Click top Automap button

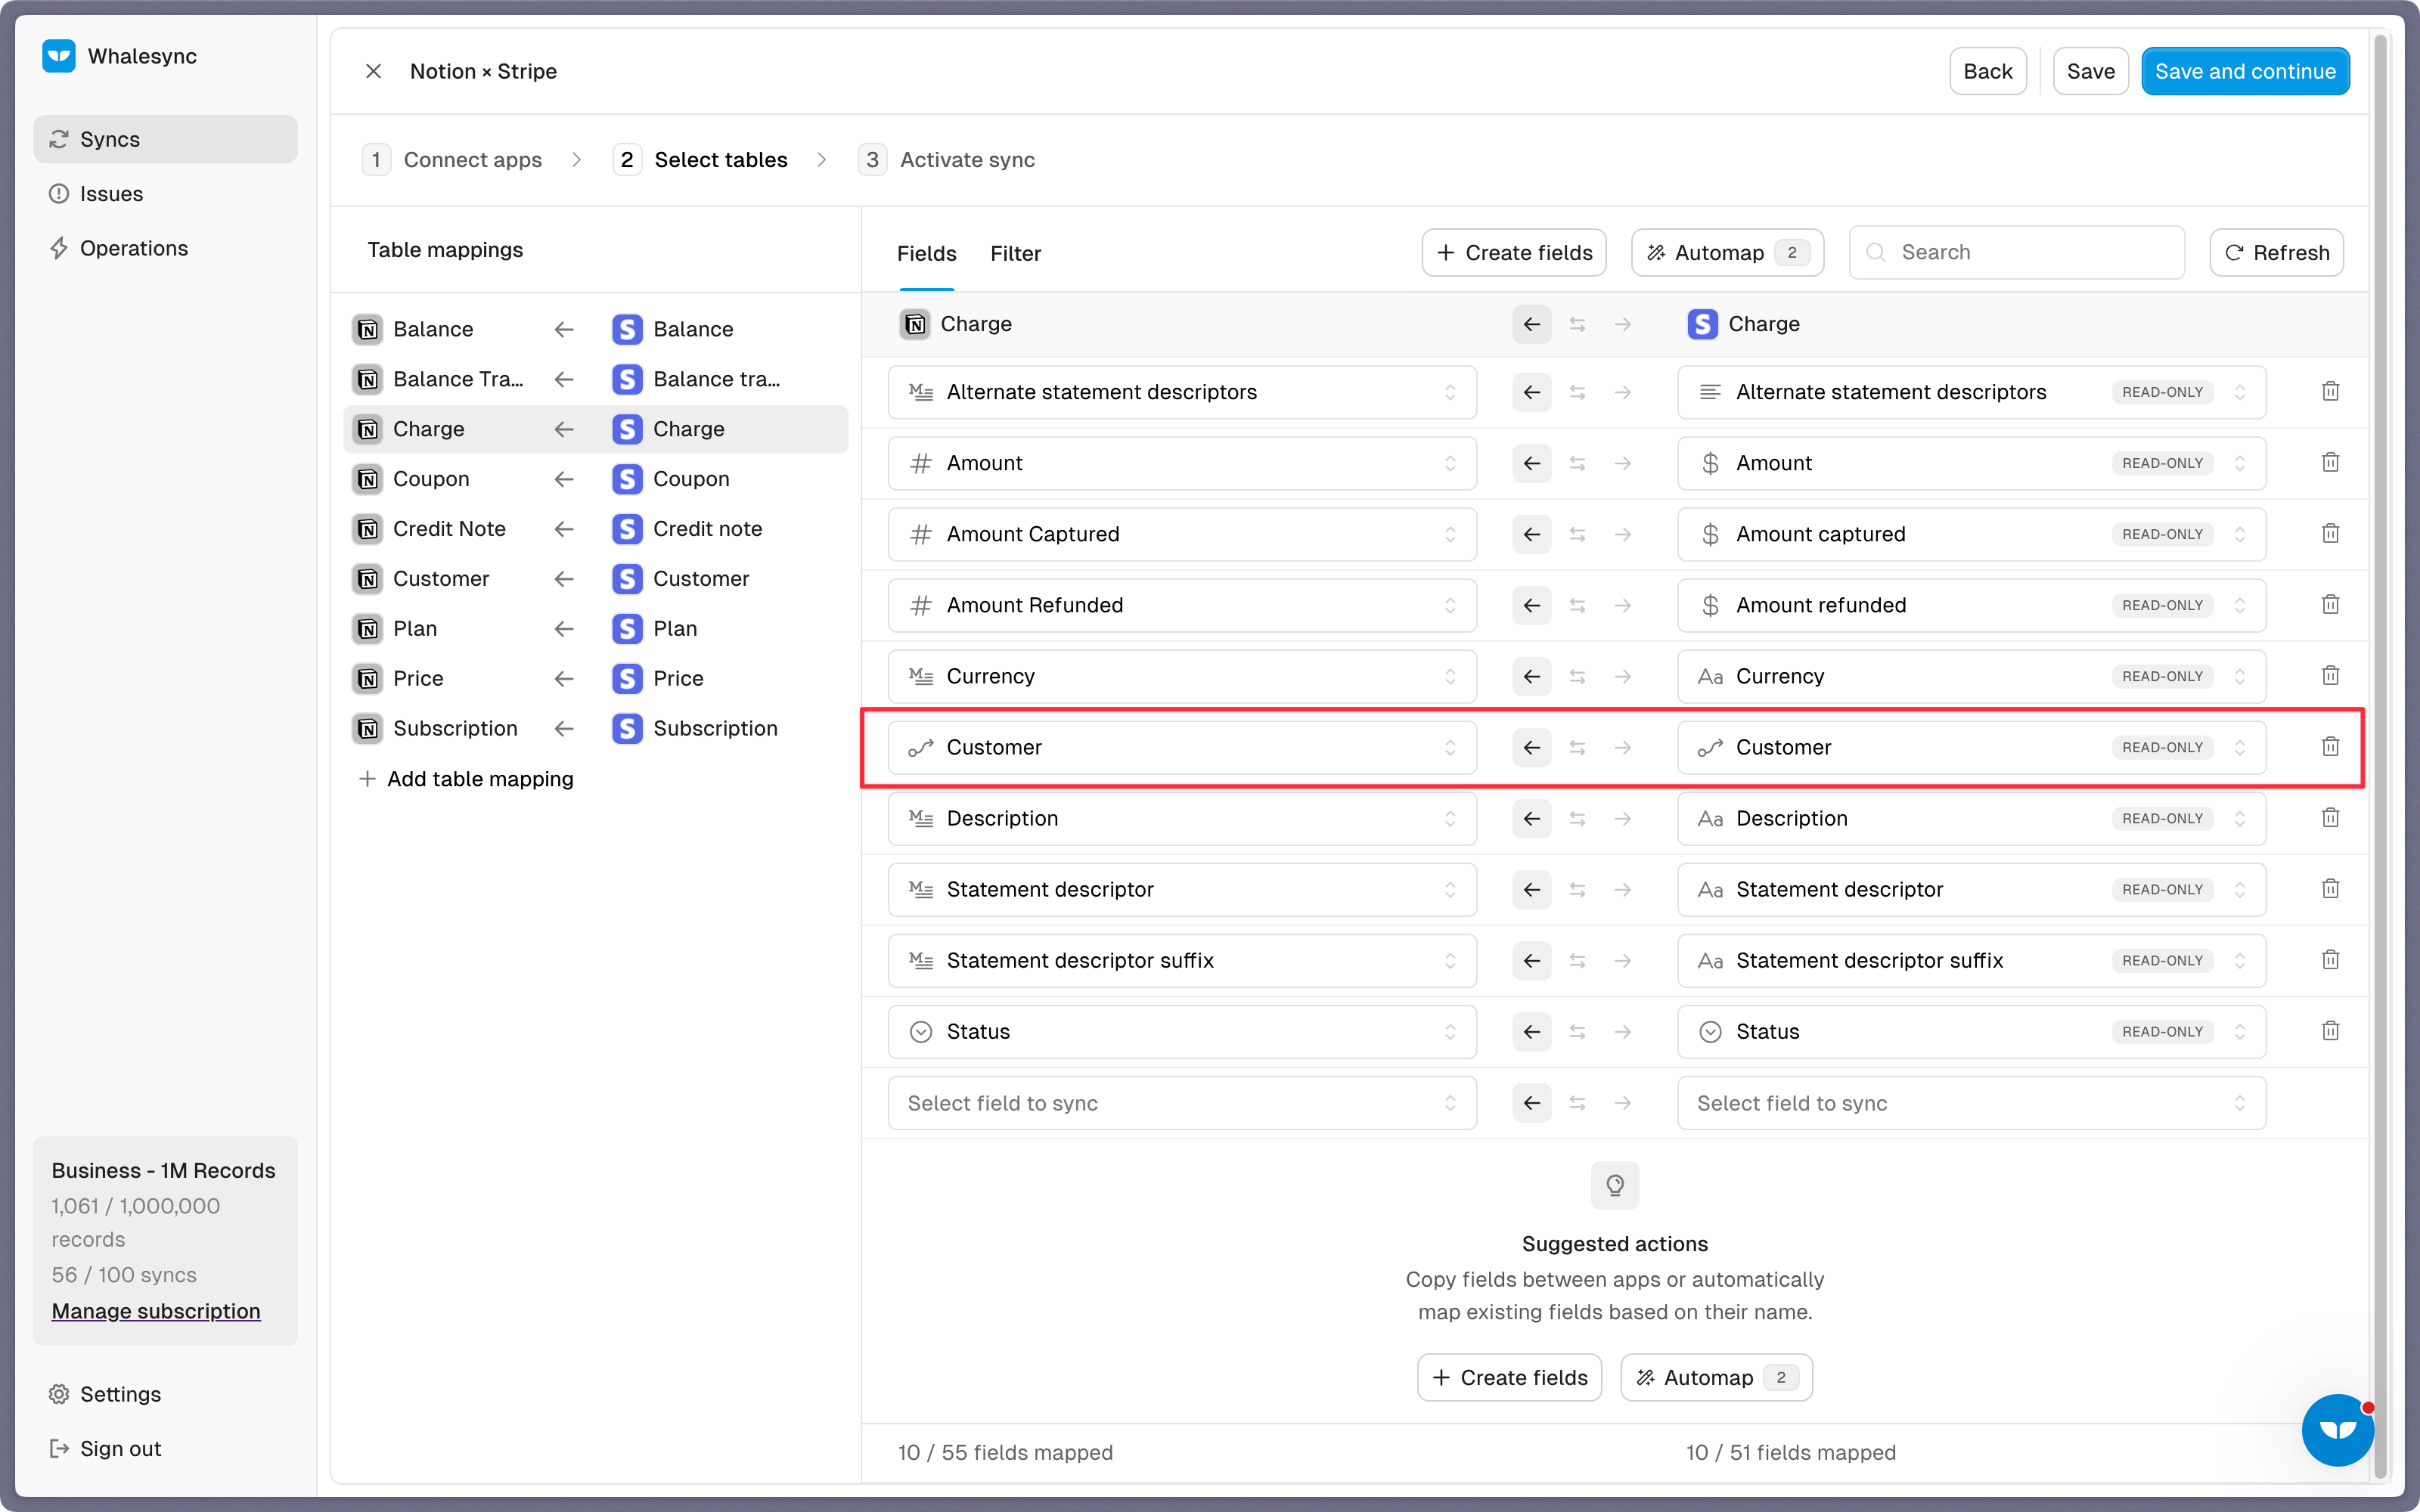[1727, 253]
